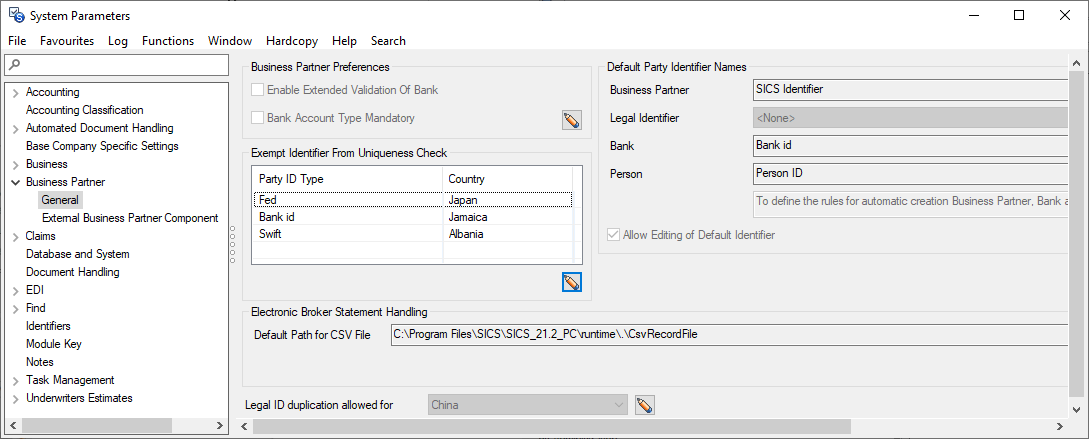This screenshot has width=1089, height=439.
Task: Click the horizontal scrollbar of main panel
Action: pyautogui.click(x=550, y=427)
